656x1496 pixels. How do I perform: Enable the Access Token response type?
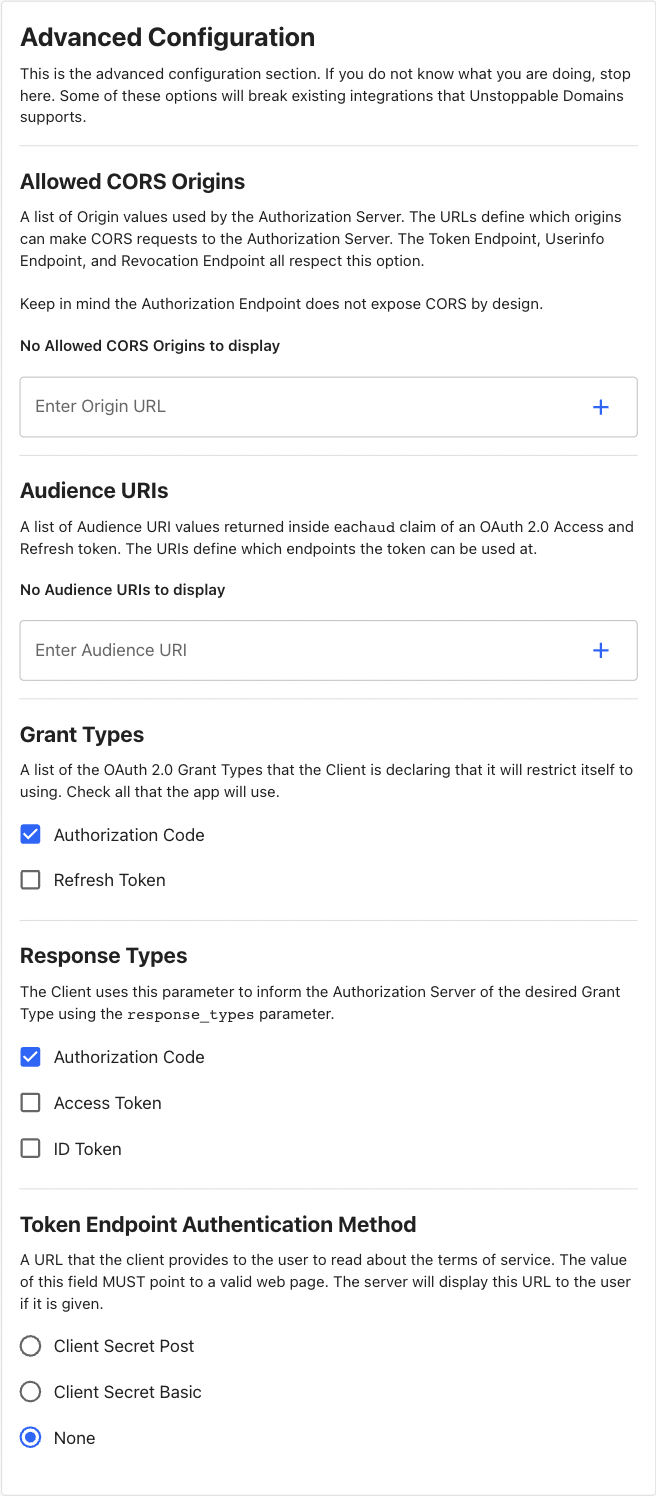(30, 1102)
